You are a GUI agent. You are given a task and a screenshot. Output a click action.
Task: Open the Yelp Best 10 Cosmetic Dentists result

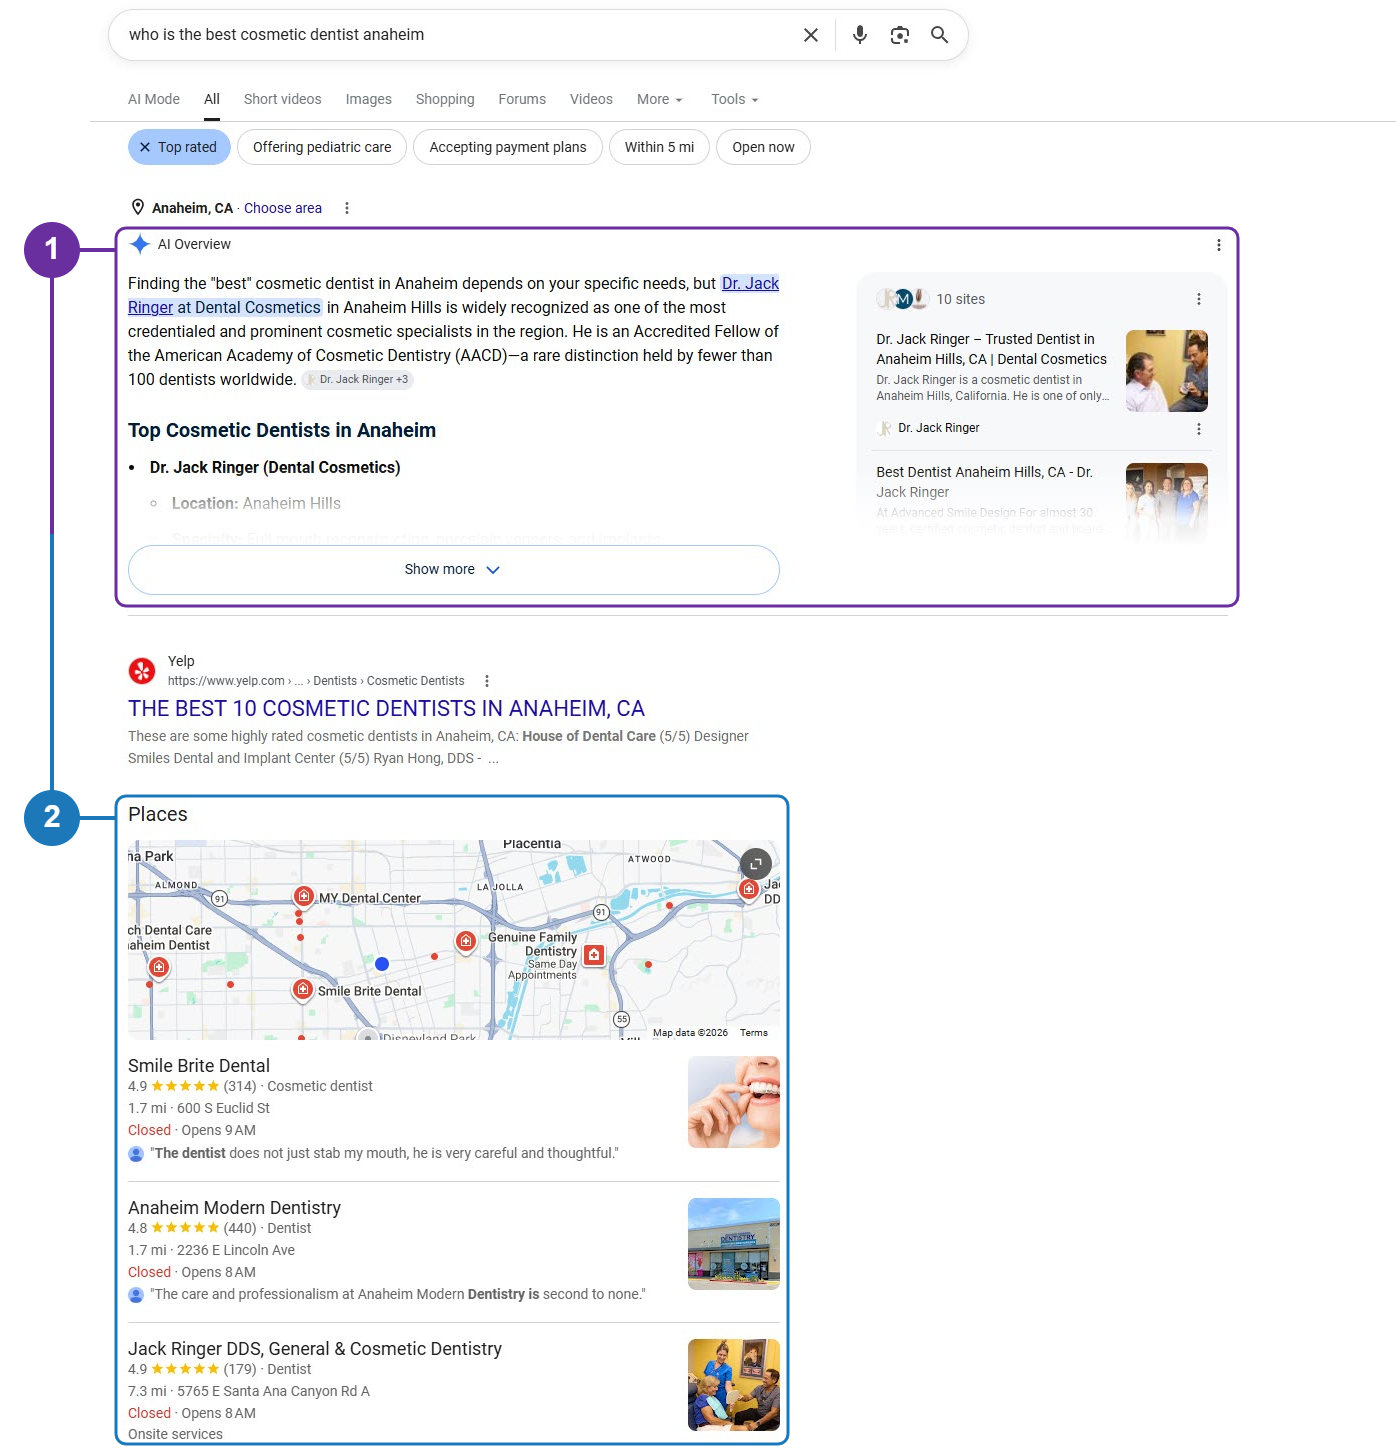click(386, 709)
